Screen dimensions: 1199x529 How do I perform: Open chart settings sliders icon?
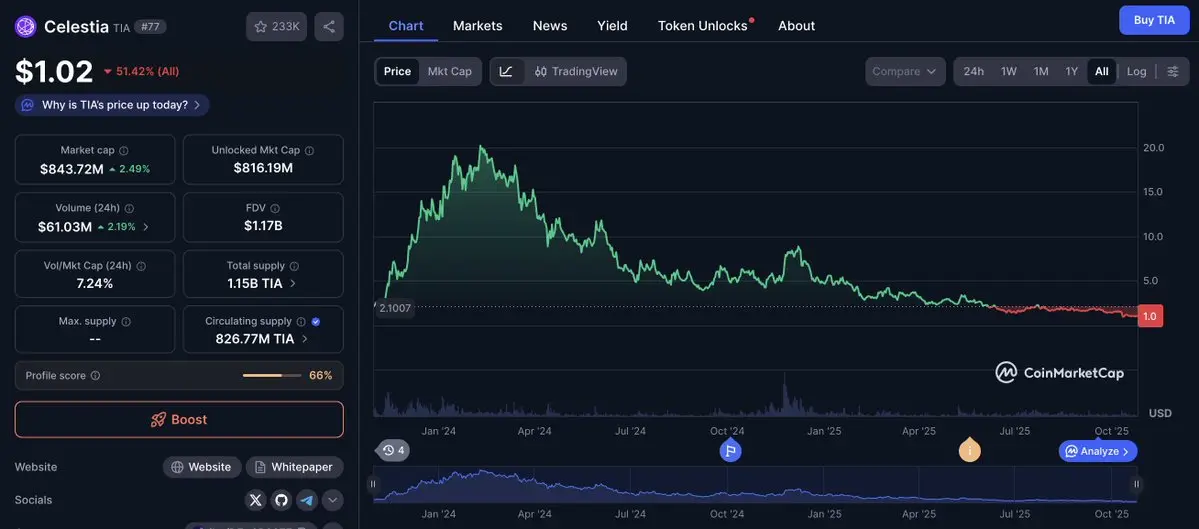click(x=1173, y=71)
